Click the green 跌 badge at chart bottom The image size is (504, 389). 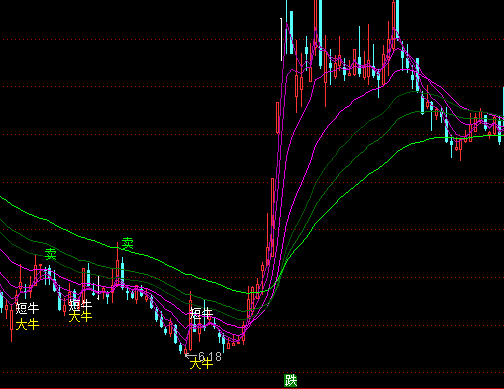(x=290, y=380)
